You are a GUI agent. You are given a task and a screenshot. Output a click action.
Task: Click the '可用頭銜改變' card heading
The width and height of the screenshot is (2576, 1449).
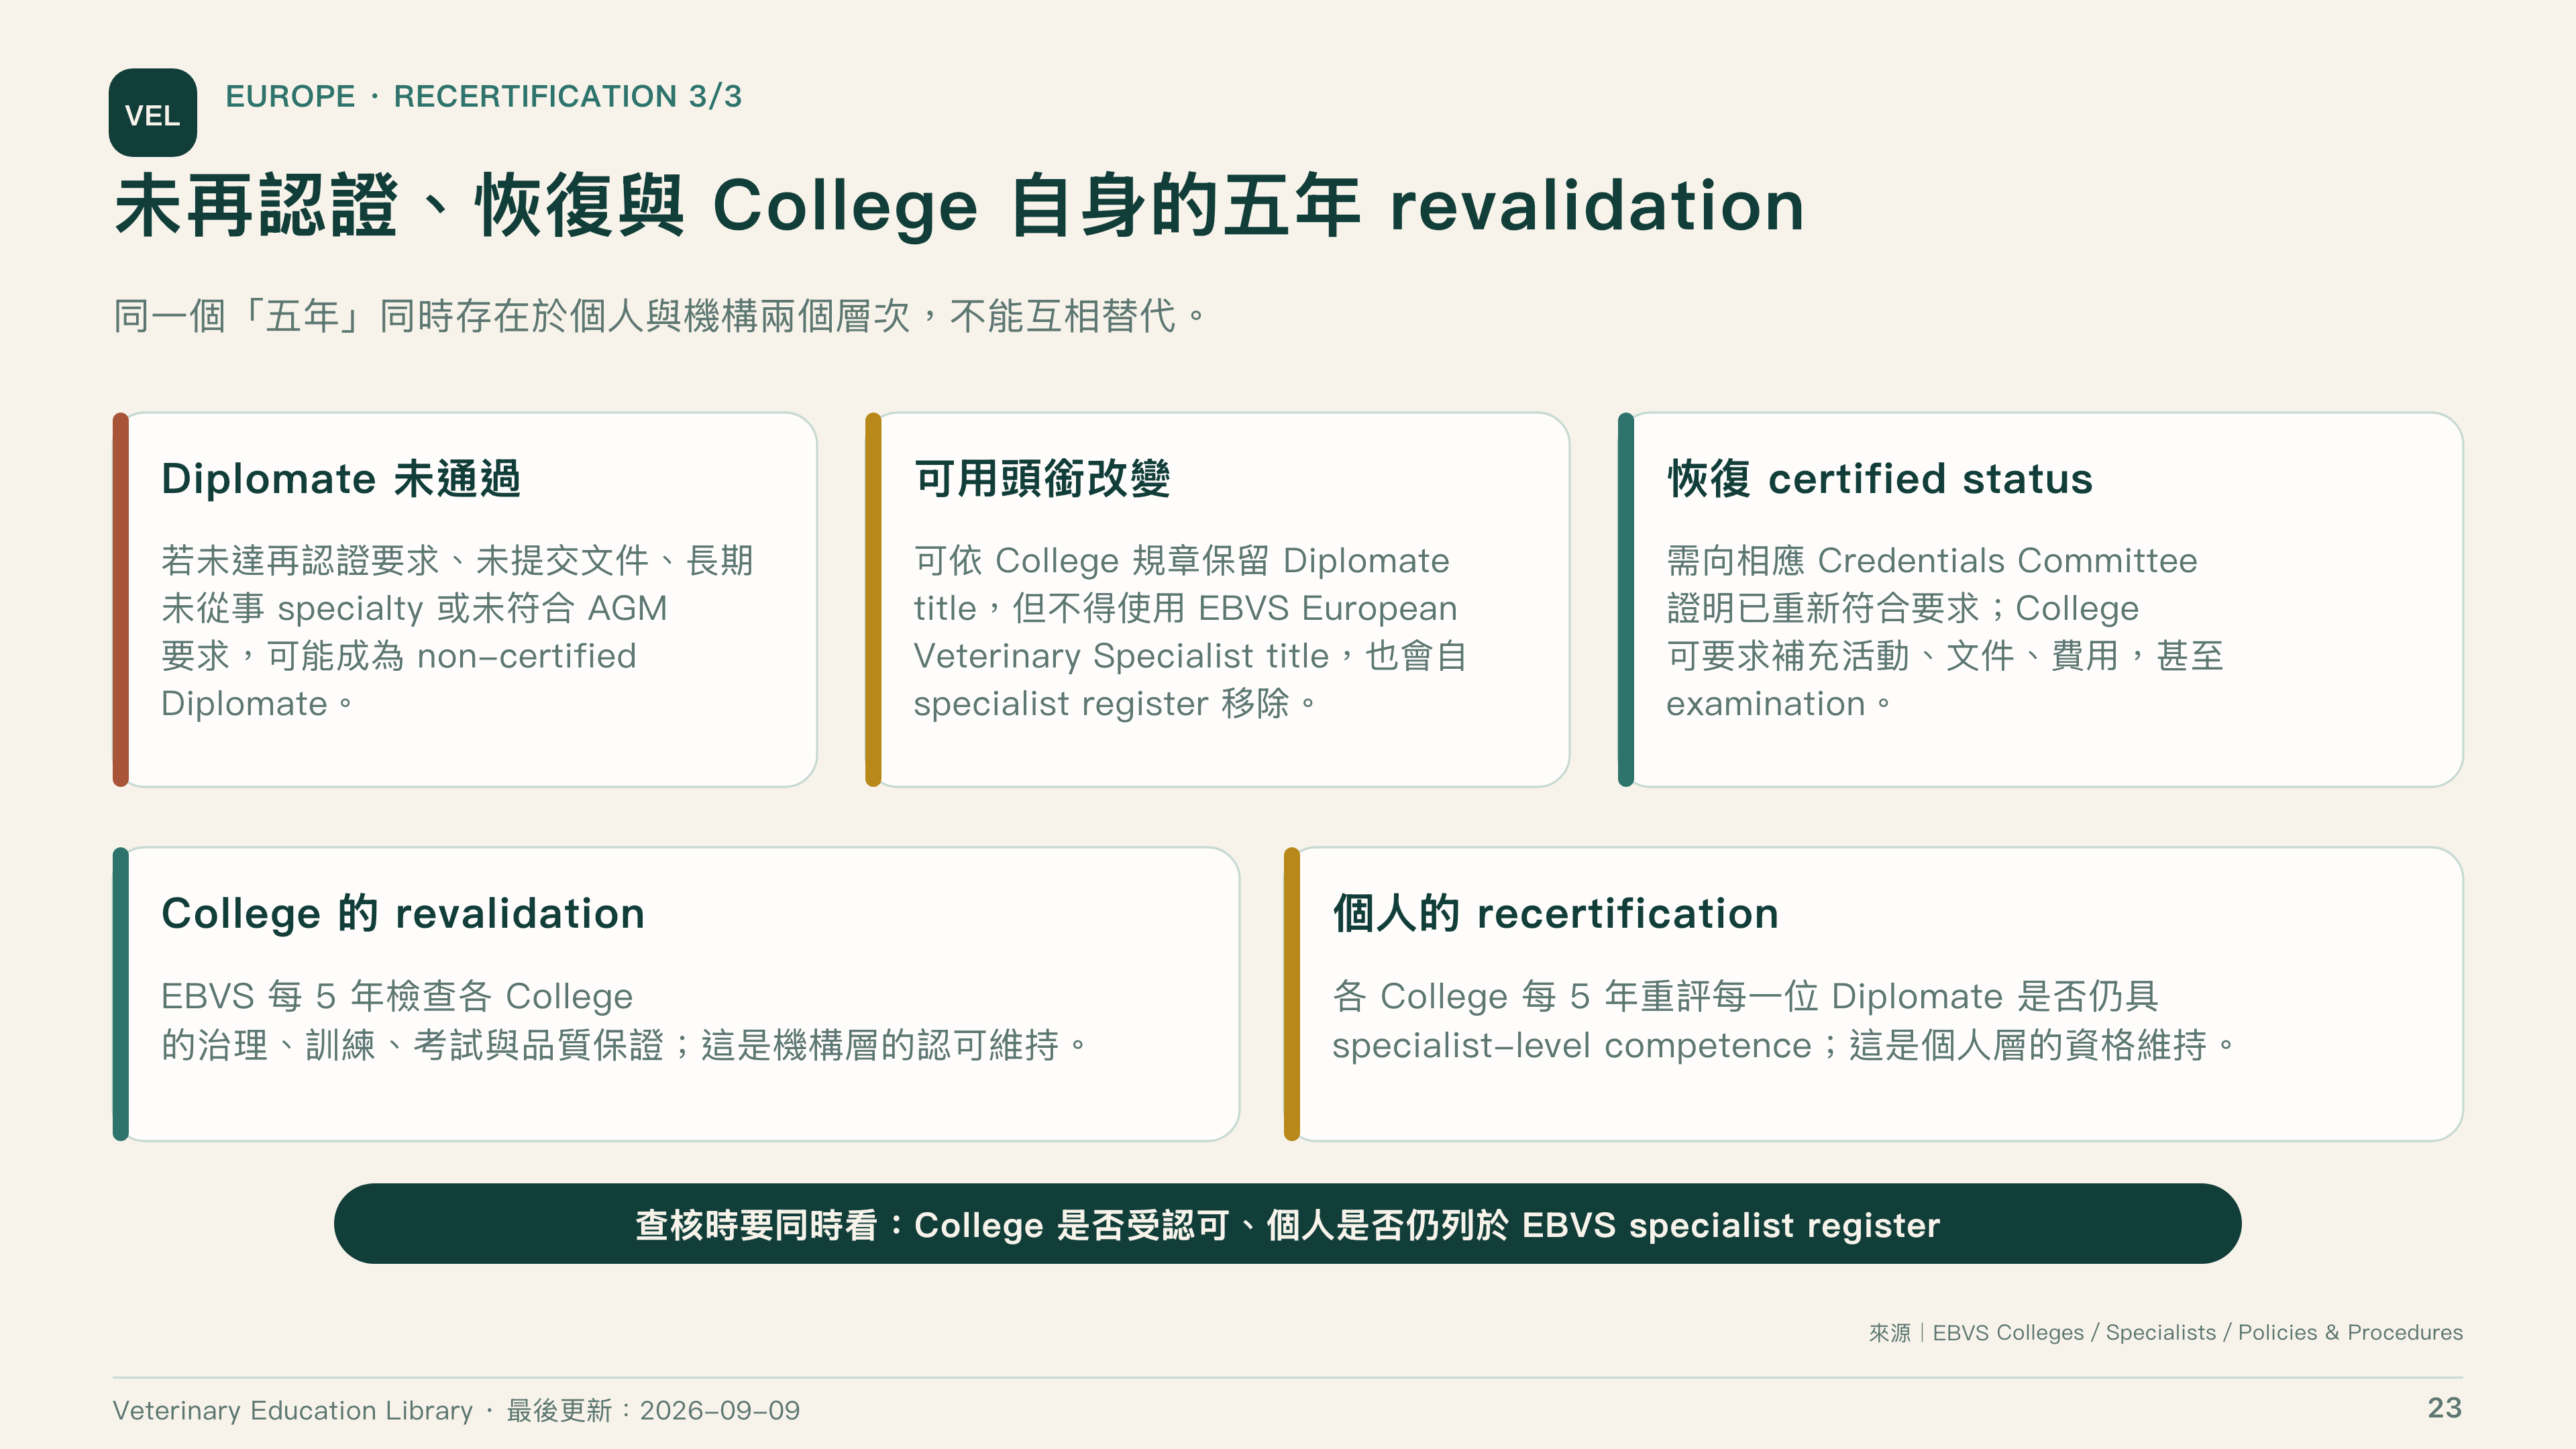coord(1042,479)
